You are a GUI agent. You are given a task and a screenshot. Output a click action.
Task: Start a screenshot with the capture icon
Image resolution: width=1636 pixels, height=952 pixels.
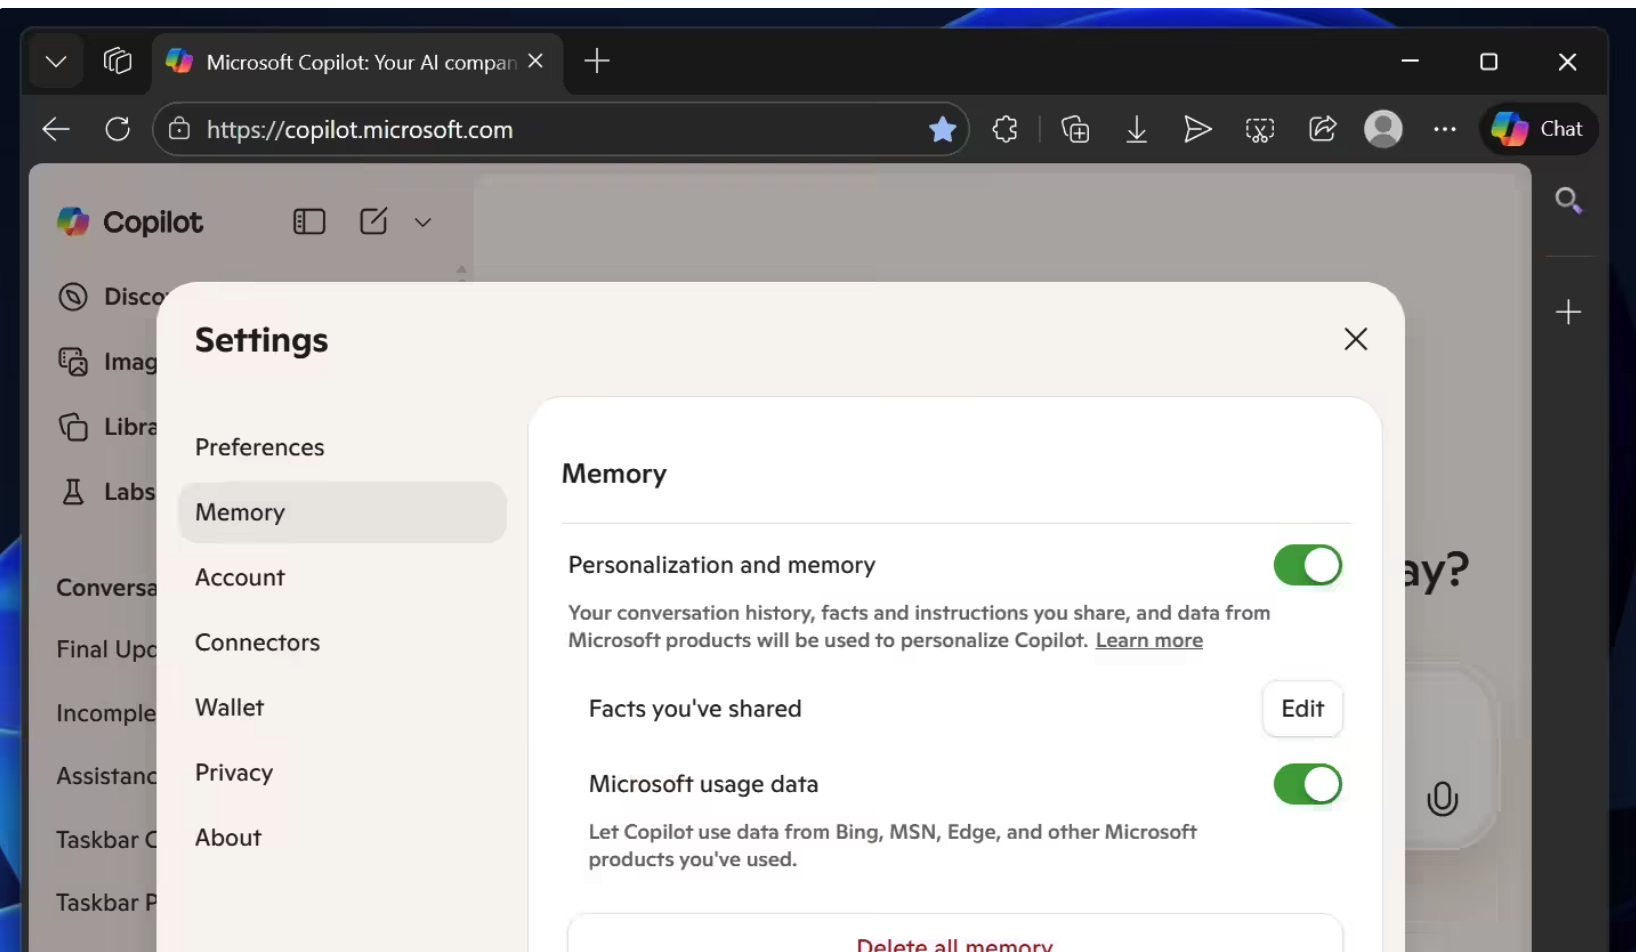(1260, 129)
